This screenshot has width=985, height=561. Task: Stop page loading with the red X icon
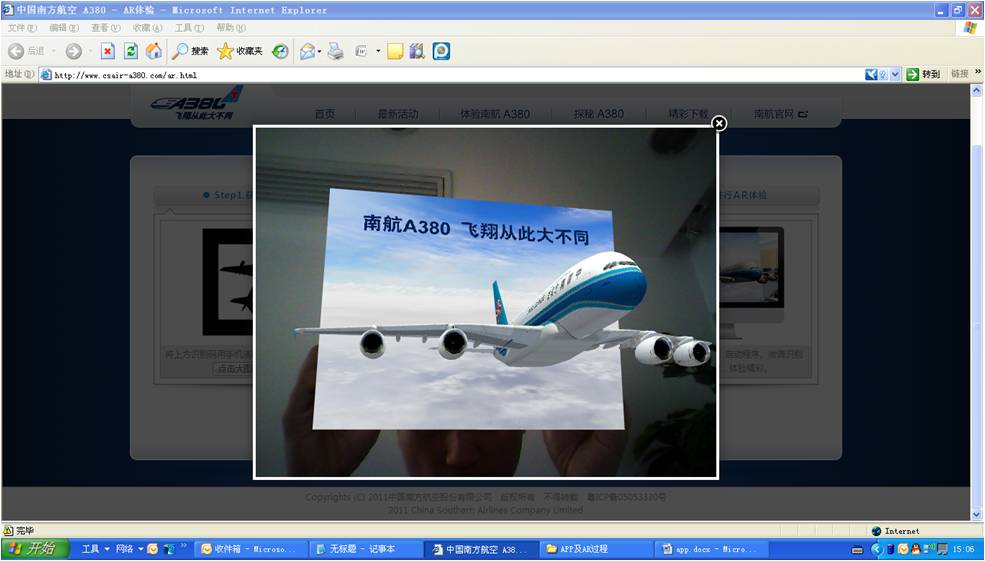(x=108, y=52)
